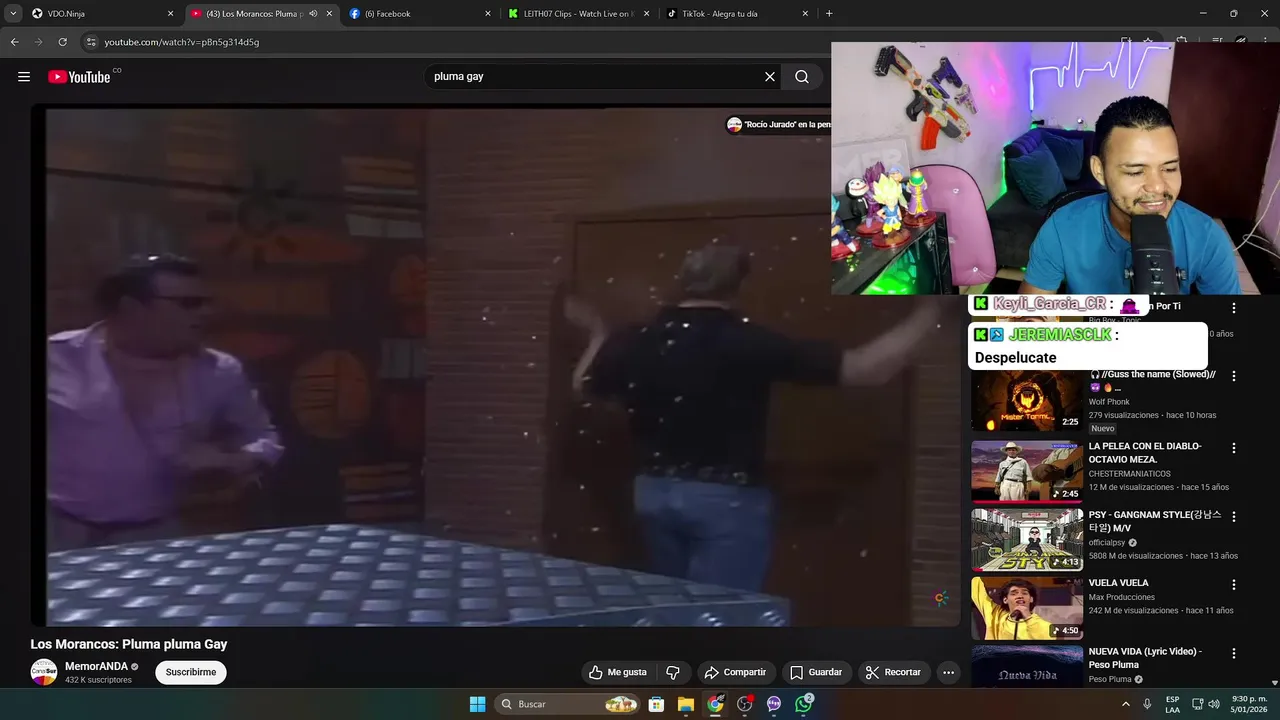Open WhatsApp from taskbar
Image resolution: width=1280 pixels, height=720 pixels.
click(x=804, y=704)
